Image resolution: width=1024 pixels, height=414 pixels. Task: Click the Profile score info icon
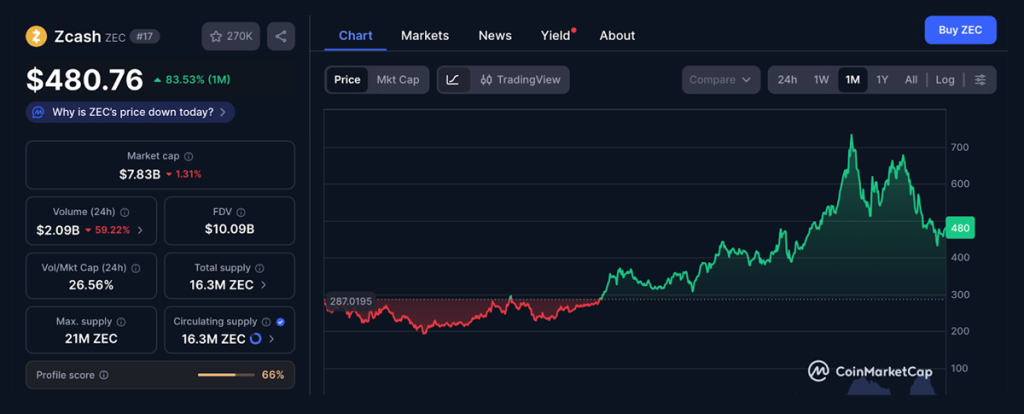tap(104, 375)
